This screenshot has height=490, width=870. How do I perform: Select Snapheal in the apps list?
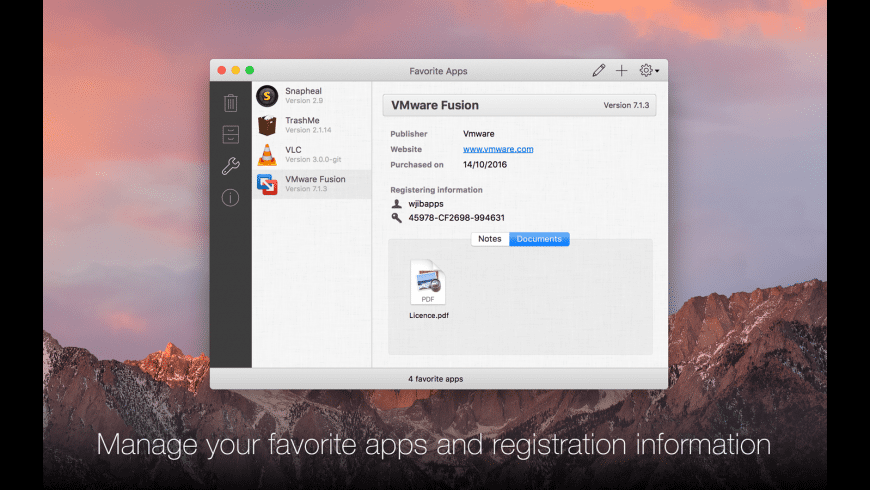(312, 96)
